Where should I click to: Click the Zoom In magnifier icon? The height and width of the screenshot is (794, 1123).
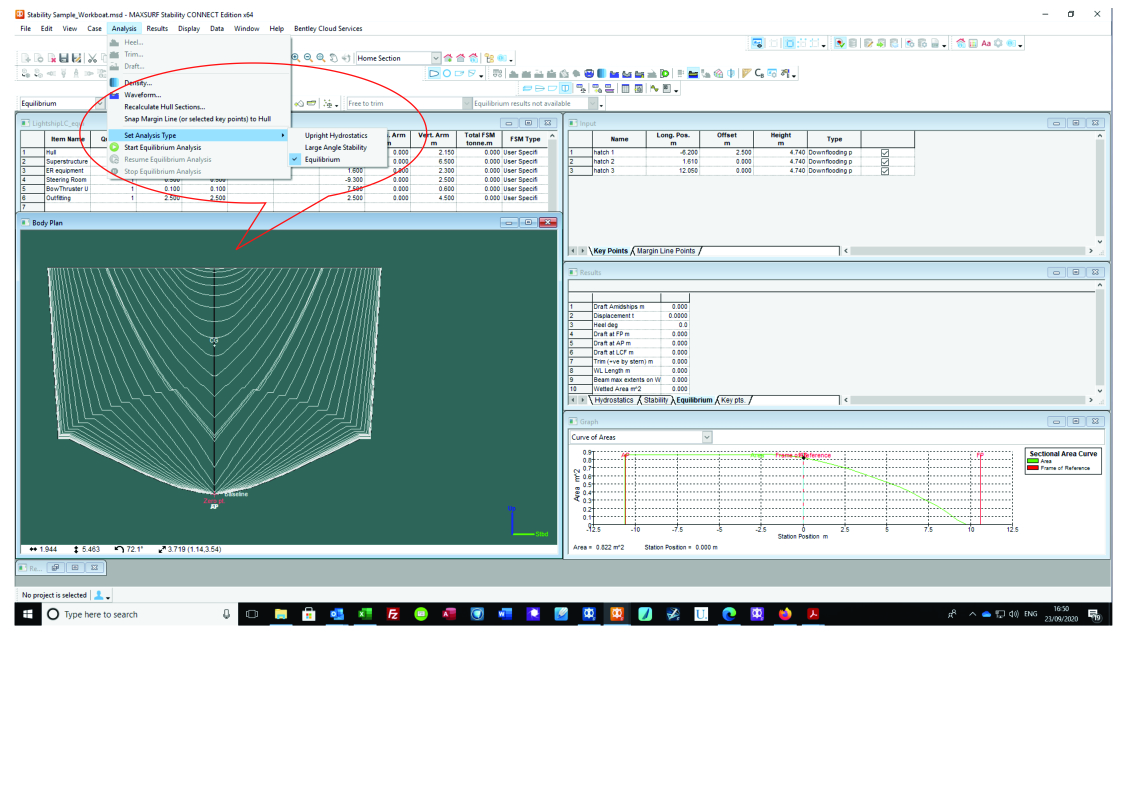point(295,58)
